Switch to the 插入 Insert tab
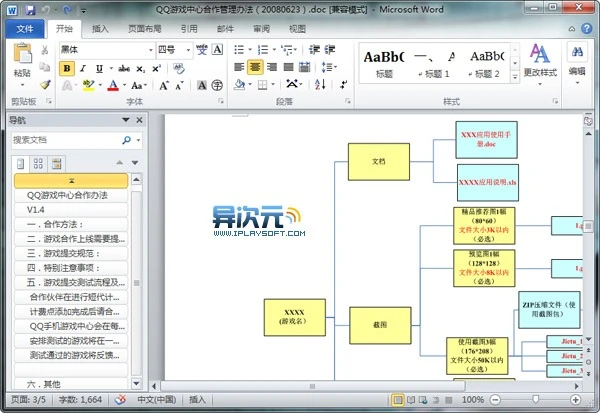600x413 pixels. tap(100, 29)
